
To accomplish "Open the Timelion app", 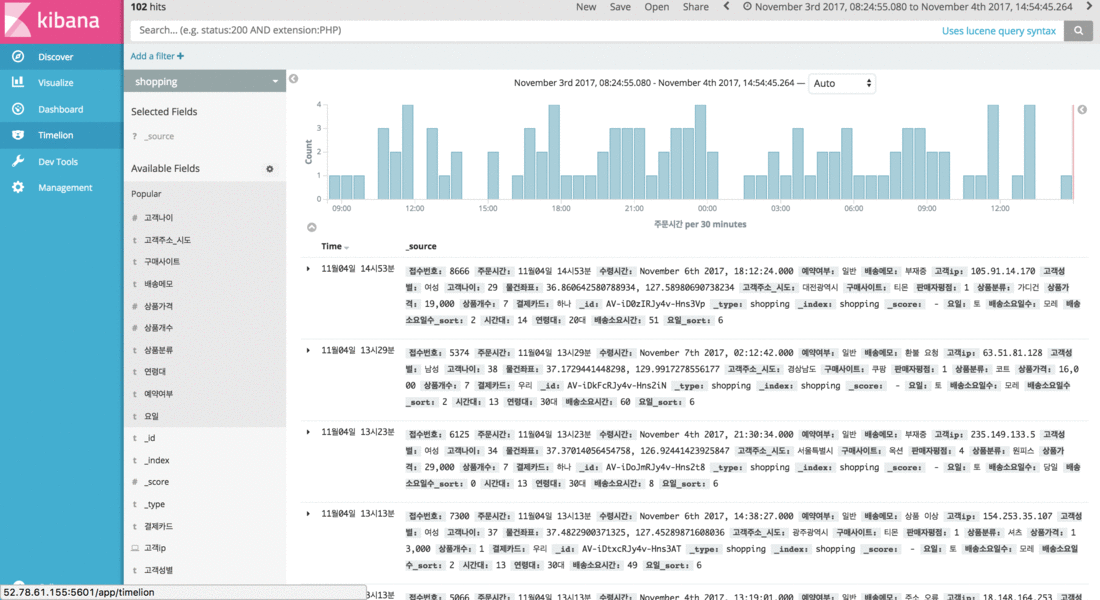I will (x=55, y=135).
